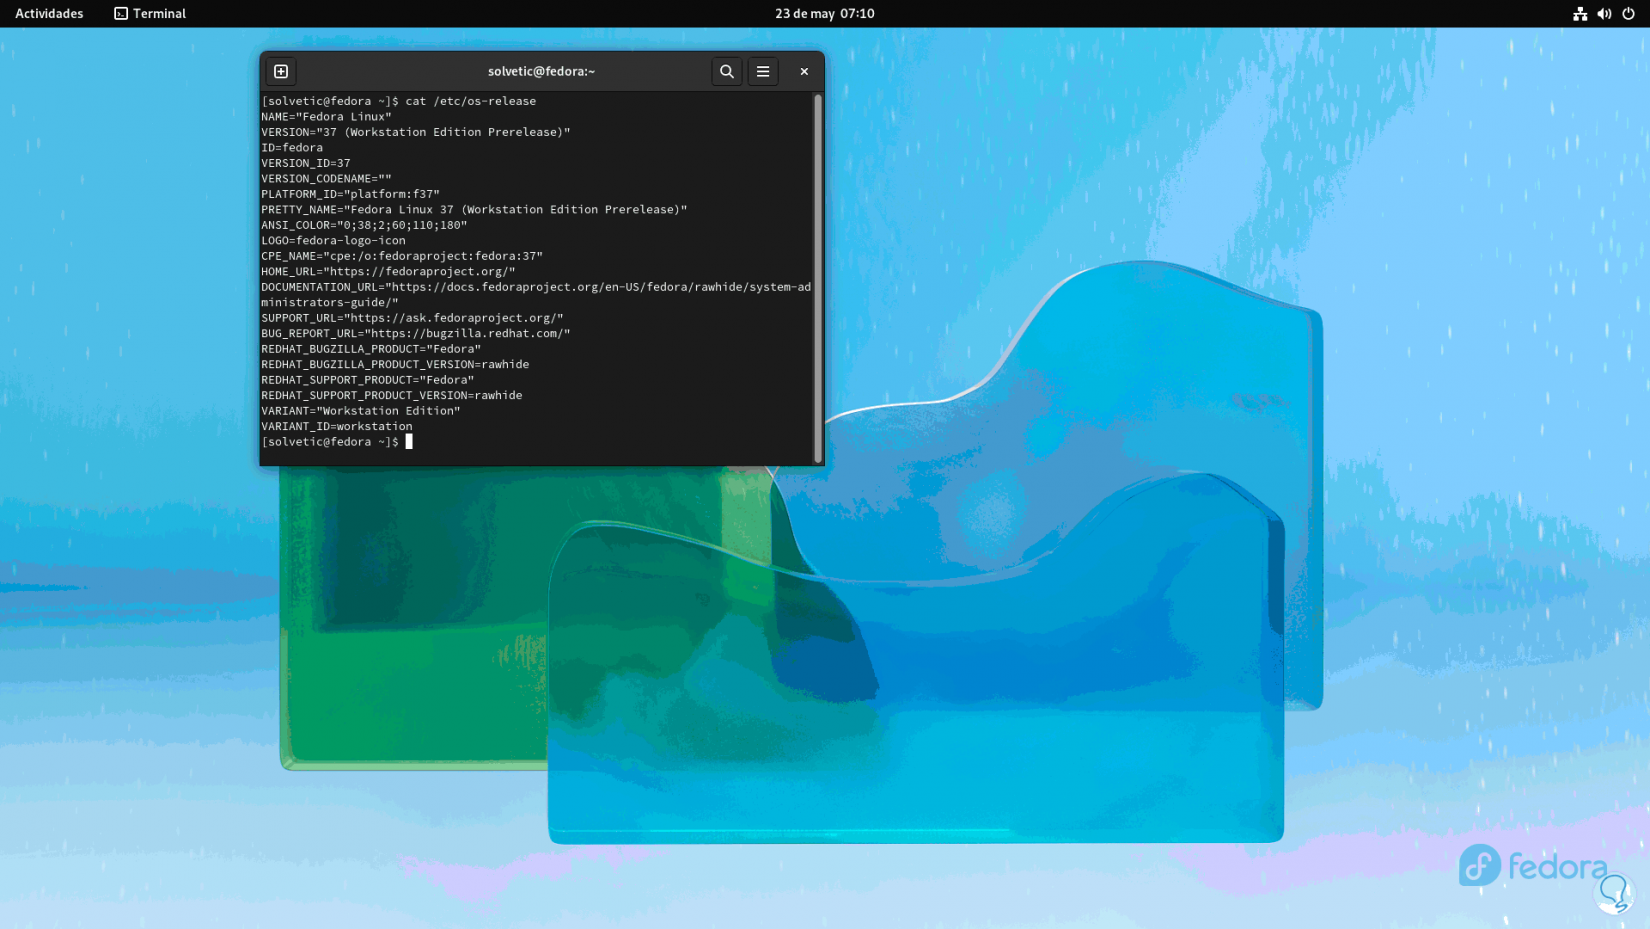The height and width of the screenshot is (929, 1650).
Task: Open the terminal search tool
Action: (x=727, y=71)
